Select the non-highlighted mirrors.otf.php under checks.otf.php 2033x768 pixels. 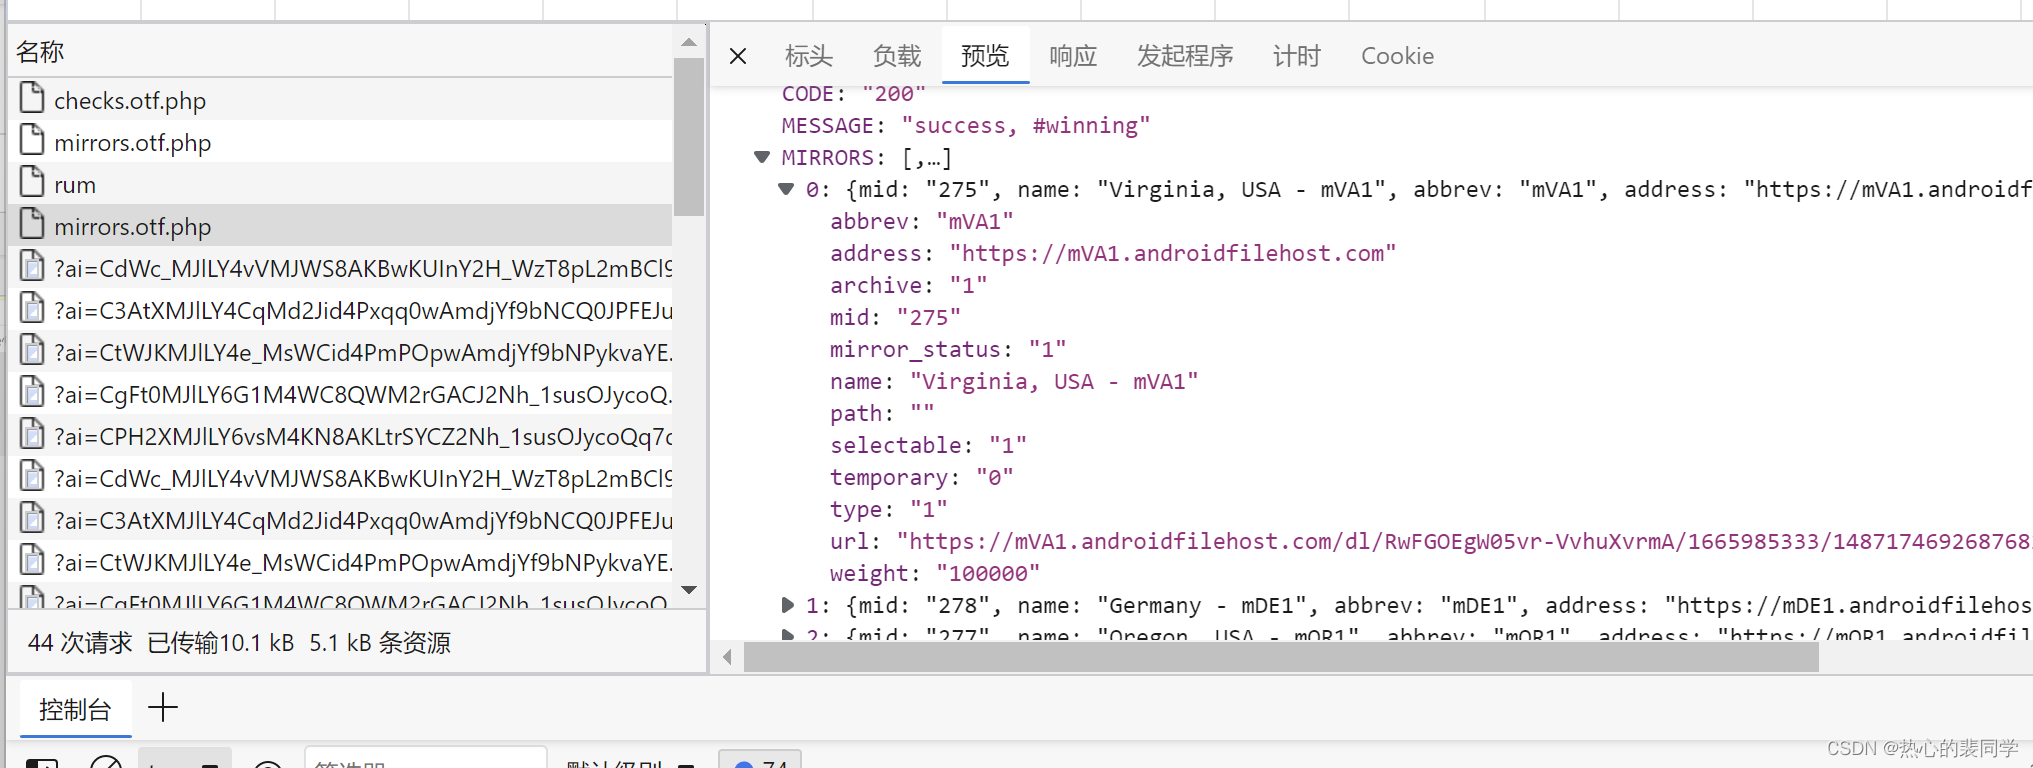click(x=341, y=142)
